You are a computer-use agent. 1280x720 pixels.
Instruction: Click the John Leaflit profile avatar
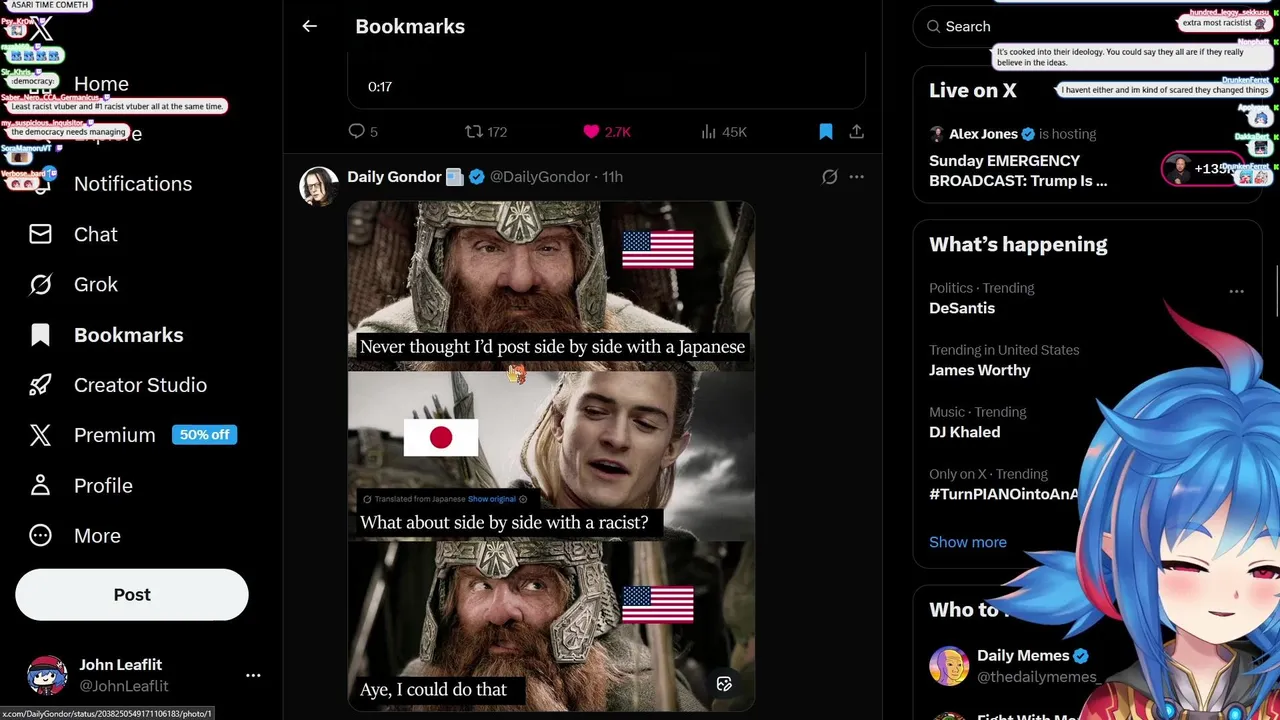(47, 675)
